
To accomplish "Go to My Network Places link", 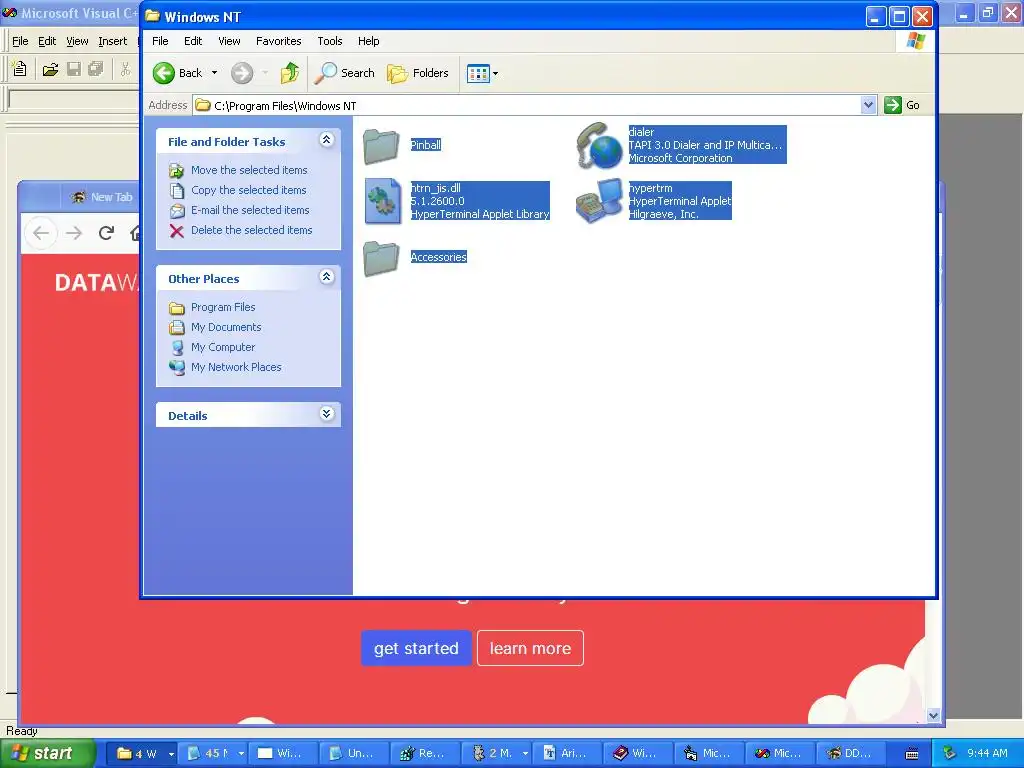I will point(236,368).
